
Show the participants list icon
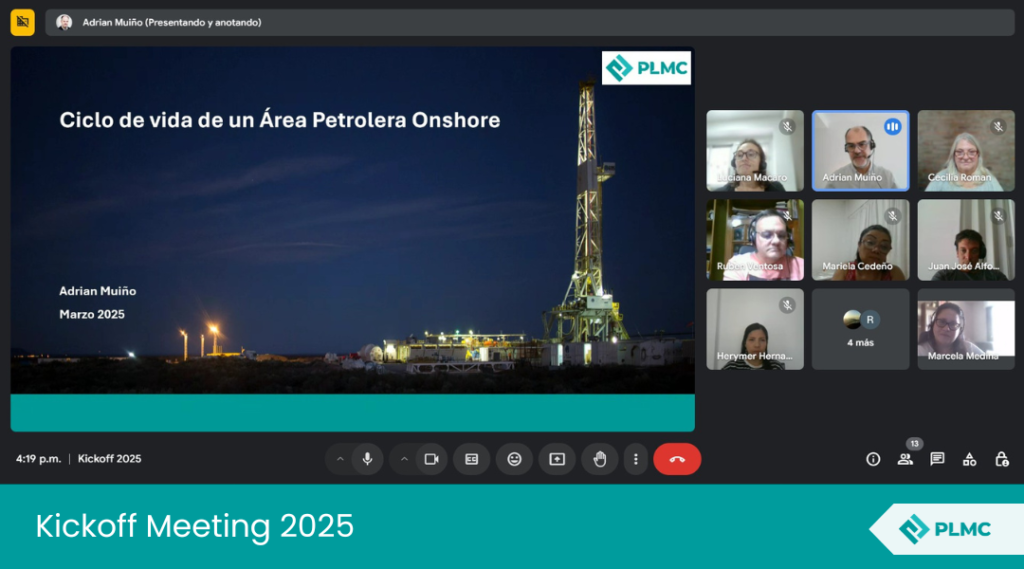click(x=905, y=459)
